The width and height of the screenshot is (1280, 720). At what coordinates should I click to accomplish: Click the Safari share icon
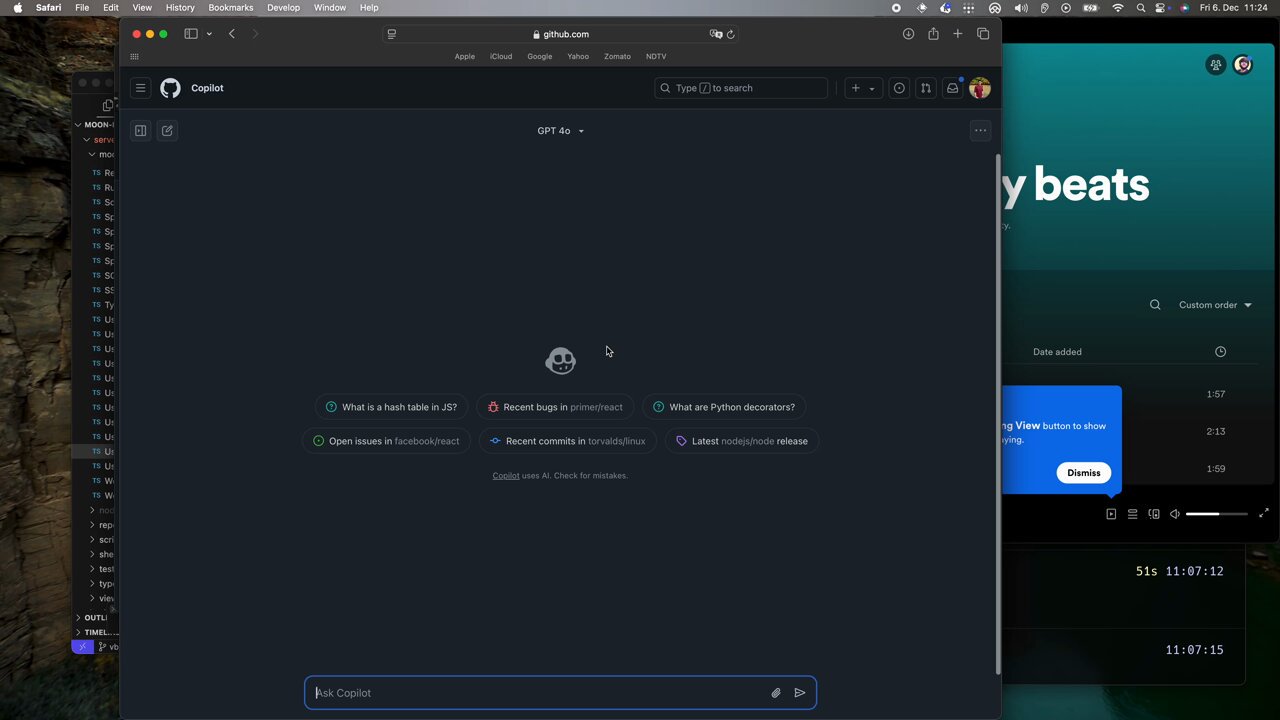pyautogui.click(x=933, y=34)
